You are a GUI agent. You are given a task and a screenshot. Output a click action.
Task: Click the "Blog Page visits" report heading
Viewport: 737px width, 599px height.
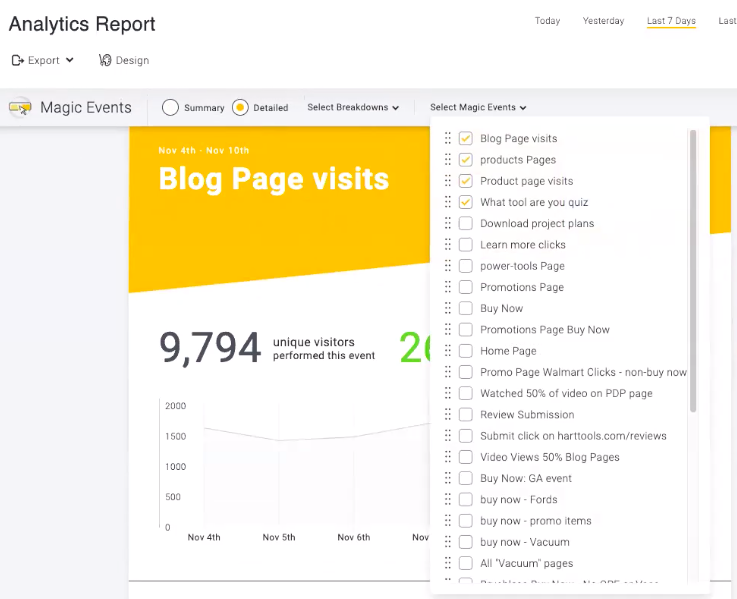(x=274, y=180)
